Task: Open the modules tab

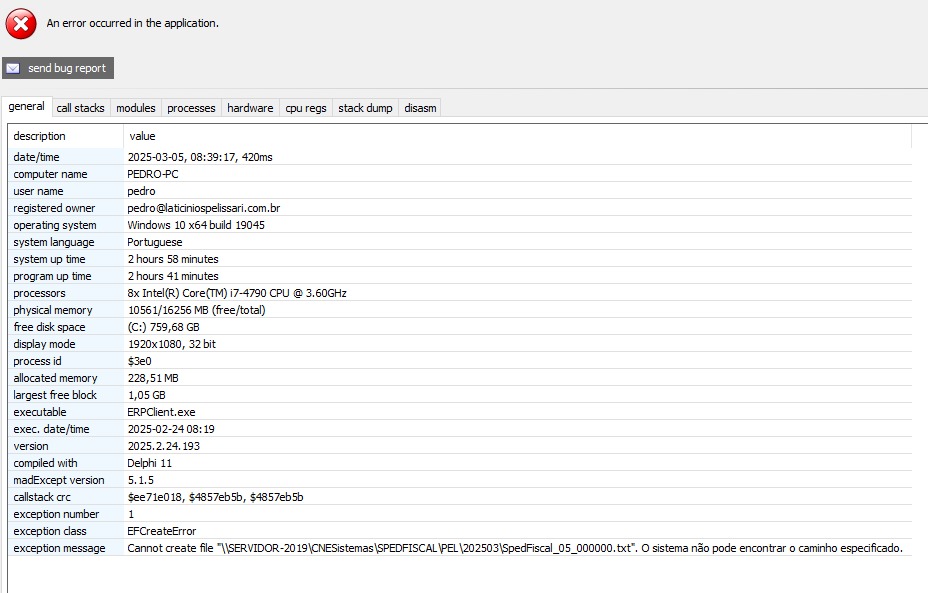Action: point(135,108)
